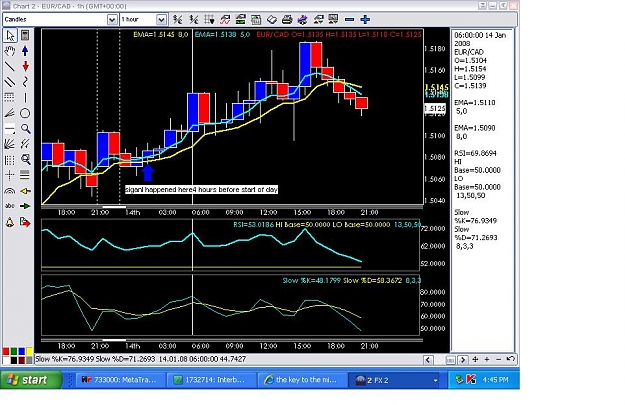Pick the yellow color swatch

[29, 351]
